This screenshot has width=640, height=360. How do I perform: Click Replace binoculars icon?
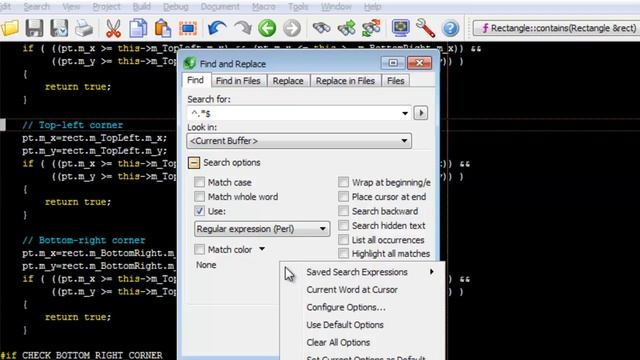click(x=371, y=28)
